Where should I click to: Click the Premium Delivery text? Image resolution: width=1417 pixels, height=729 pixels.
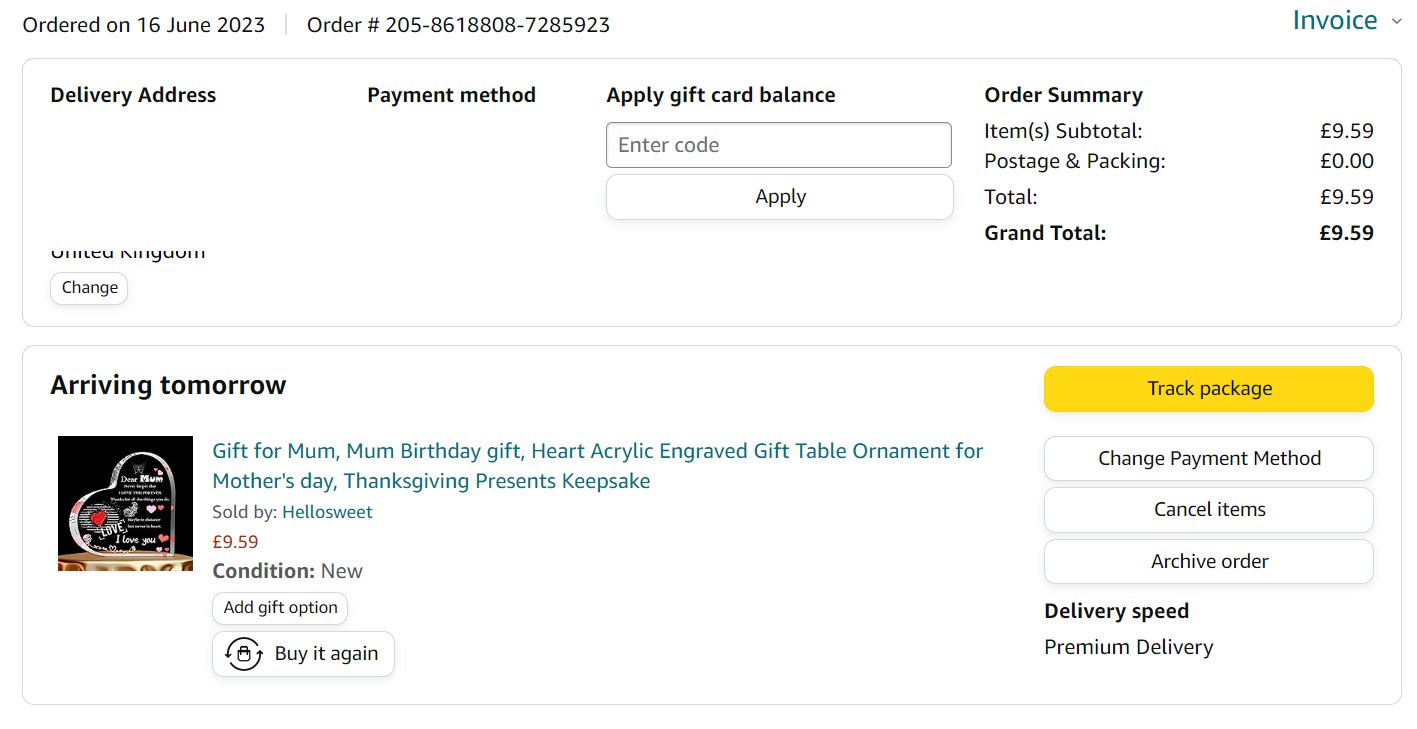click(1128, 647)
